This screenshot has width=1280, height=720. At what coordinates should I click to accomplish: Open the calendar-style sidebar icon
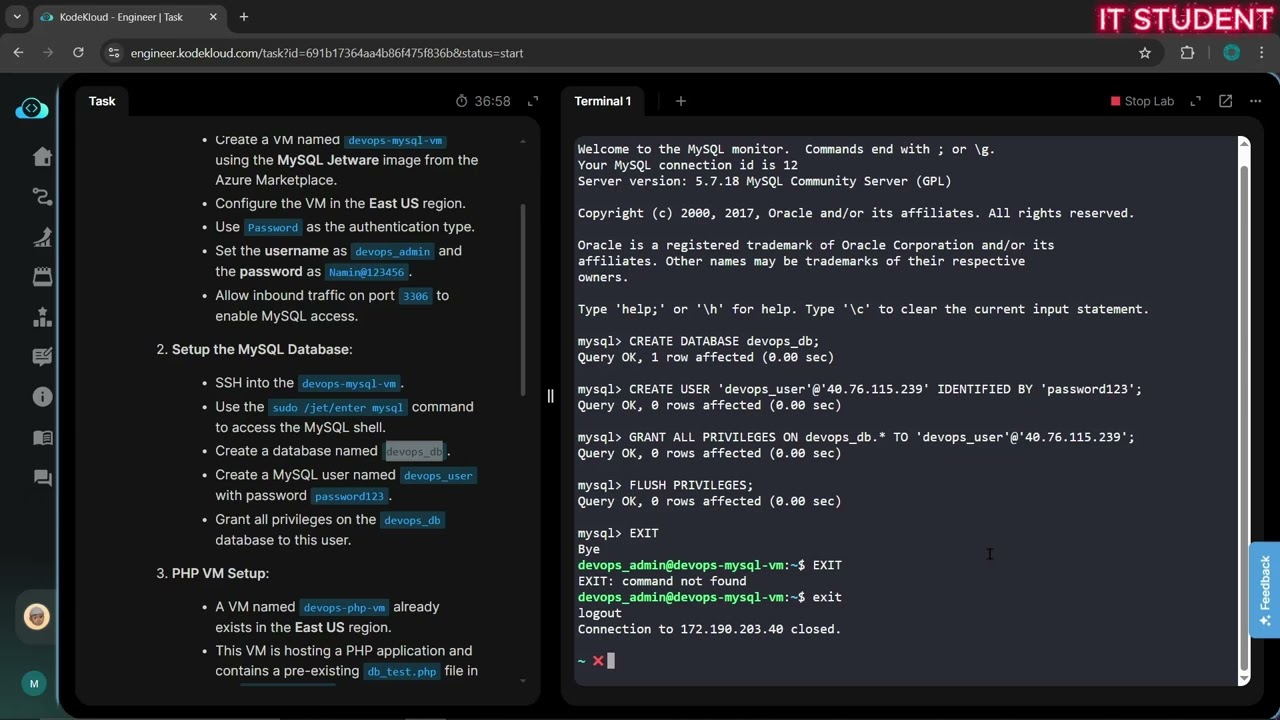(42, 277)
